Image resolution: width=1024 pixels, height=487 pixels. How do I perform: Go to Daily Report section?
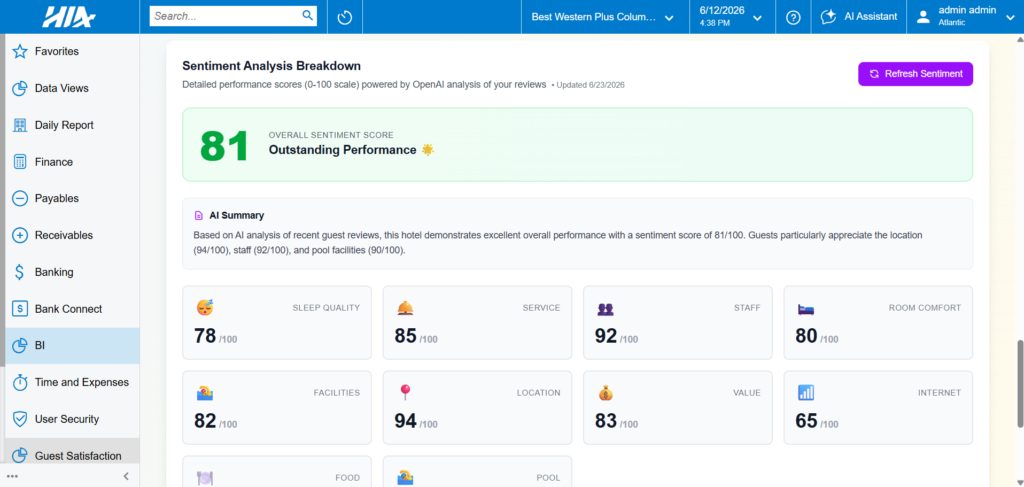click(x=72, y=125)
